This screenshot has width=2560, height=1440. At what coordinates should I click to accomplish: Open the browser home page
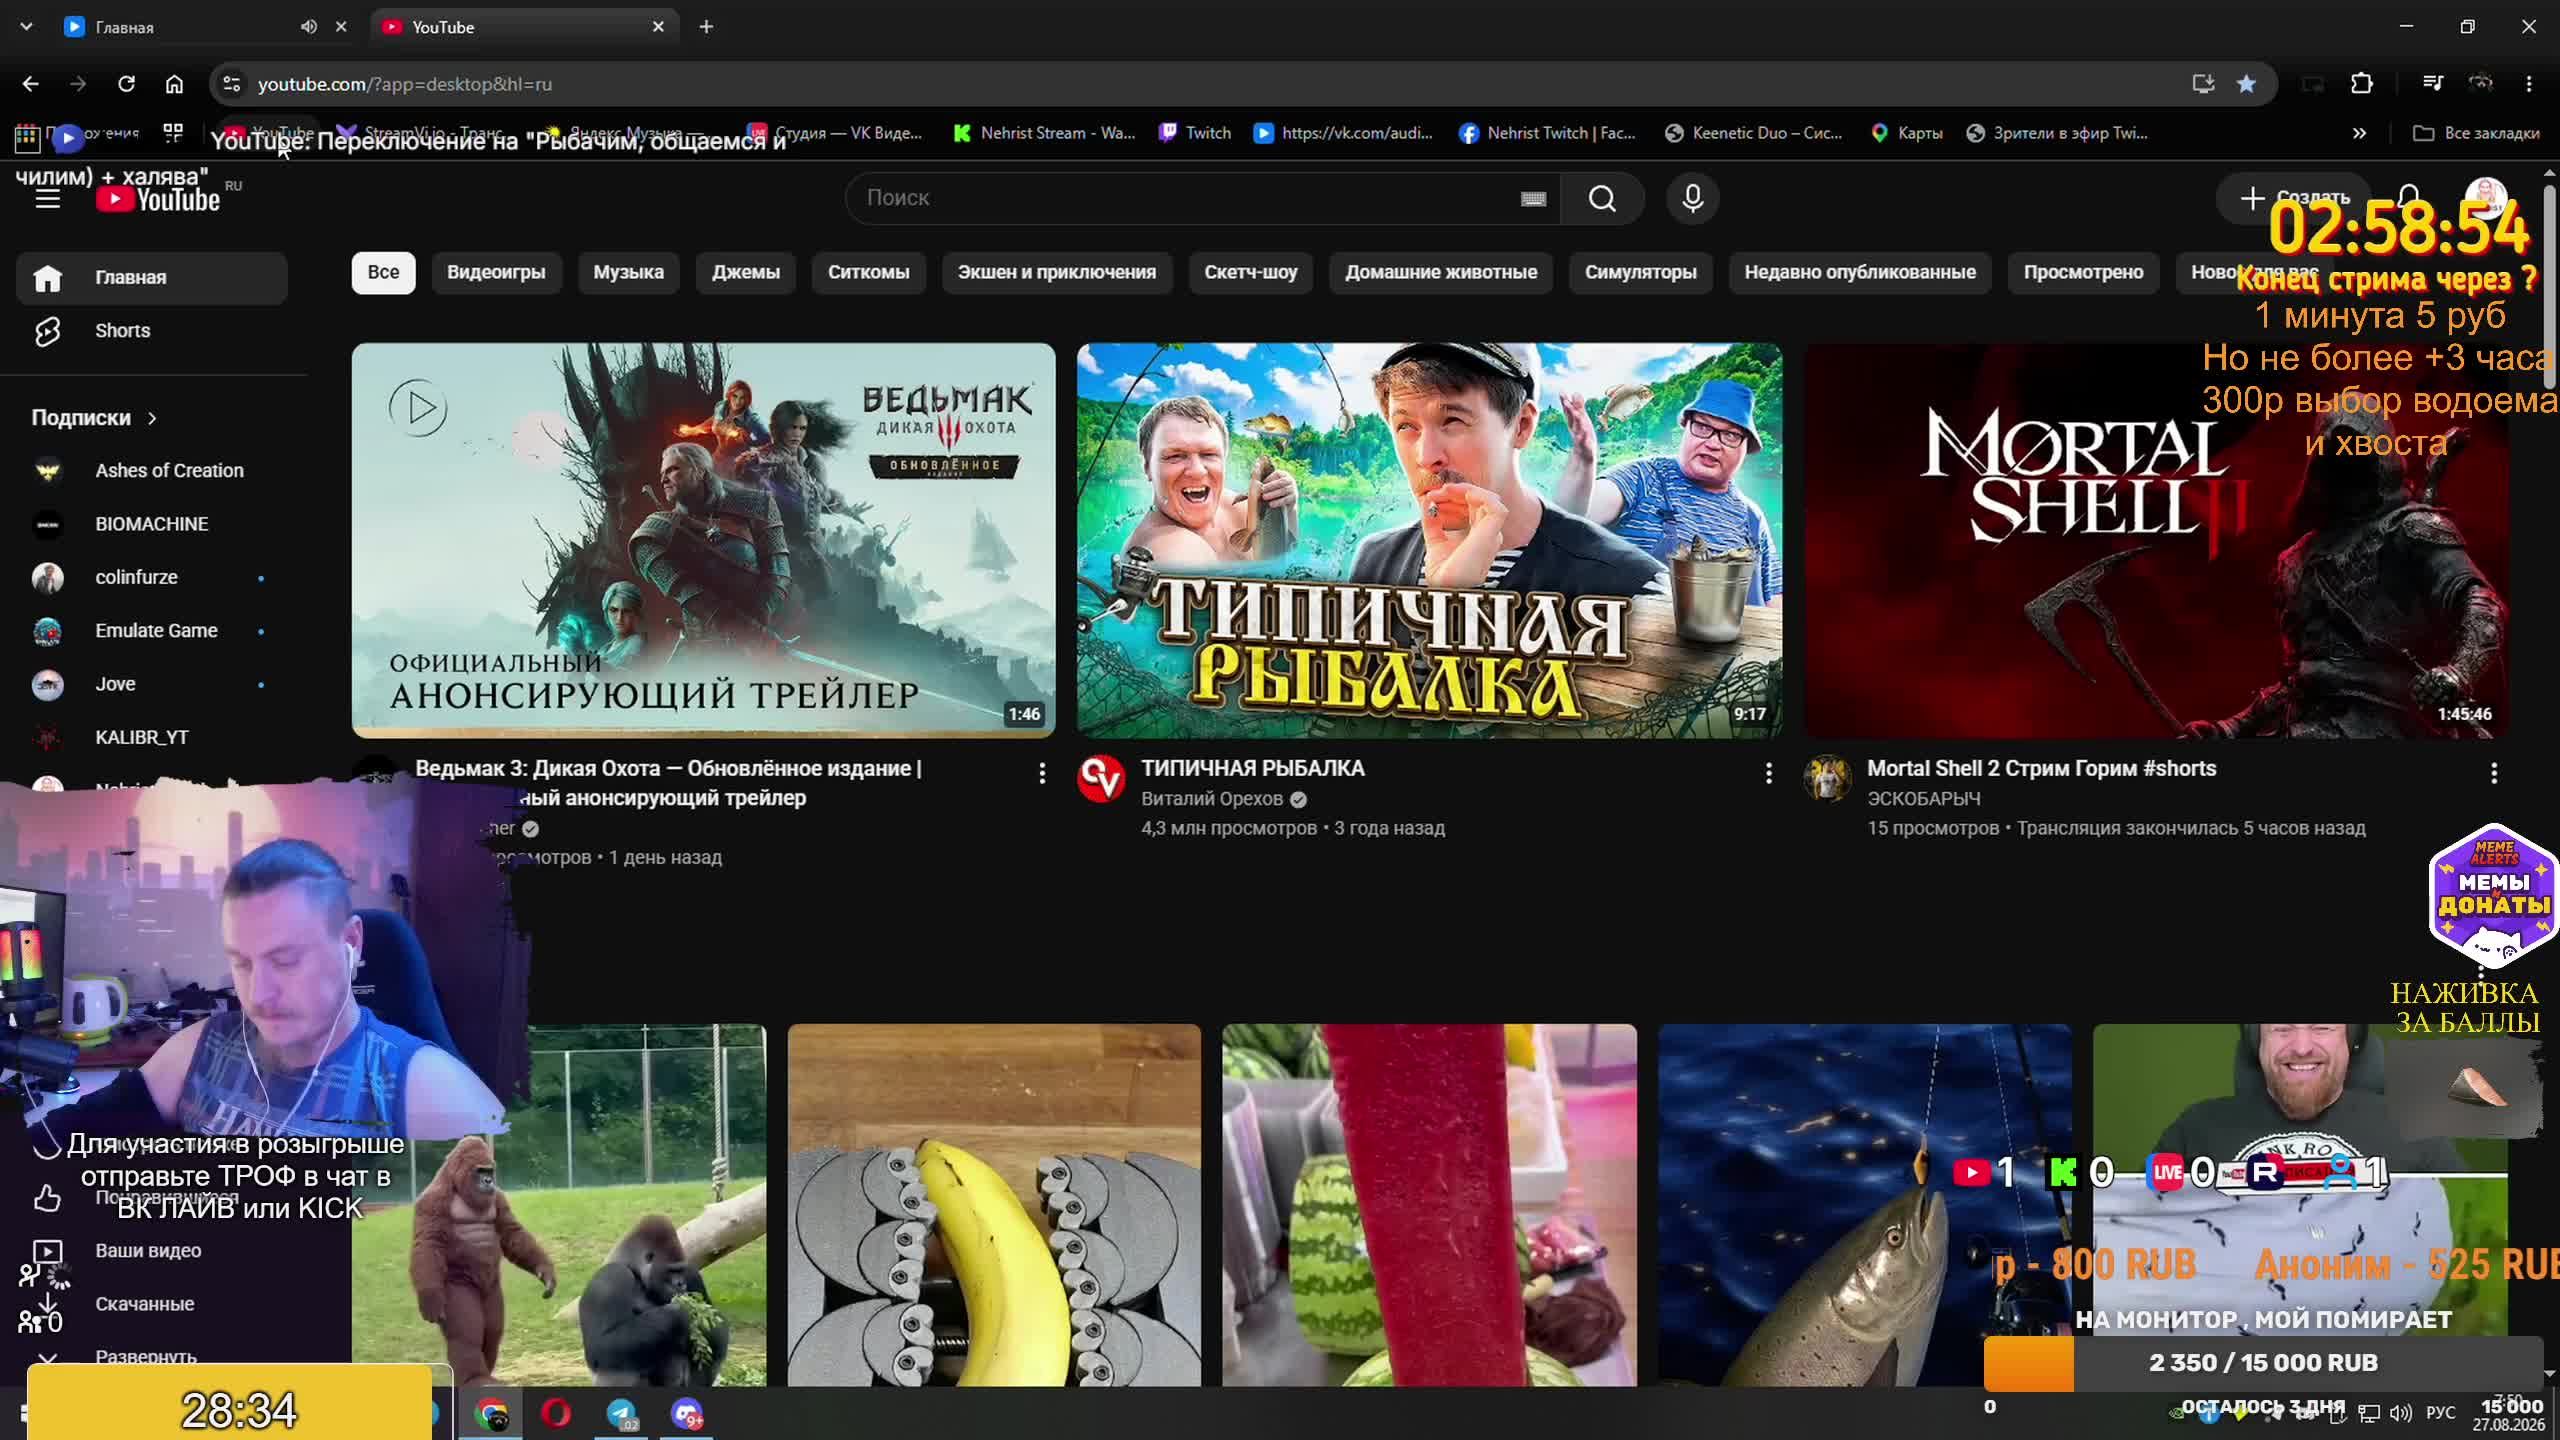click(174, 84)
